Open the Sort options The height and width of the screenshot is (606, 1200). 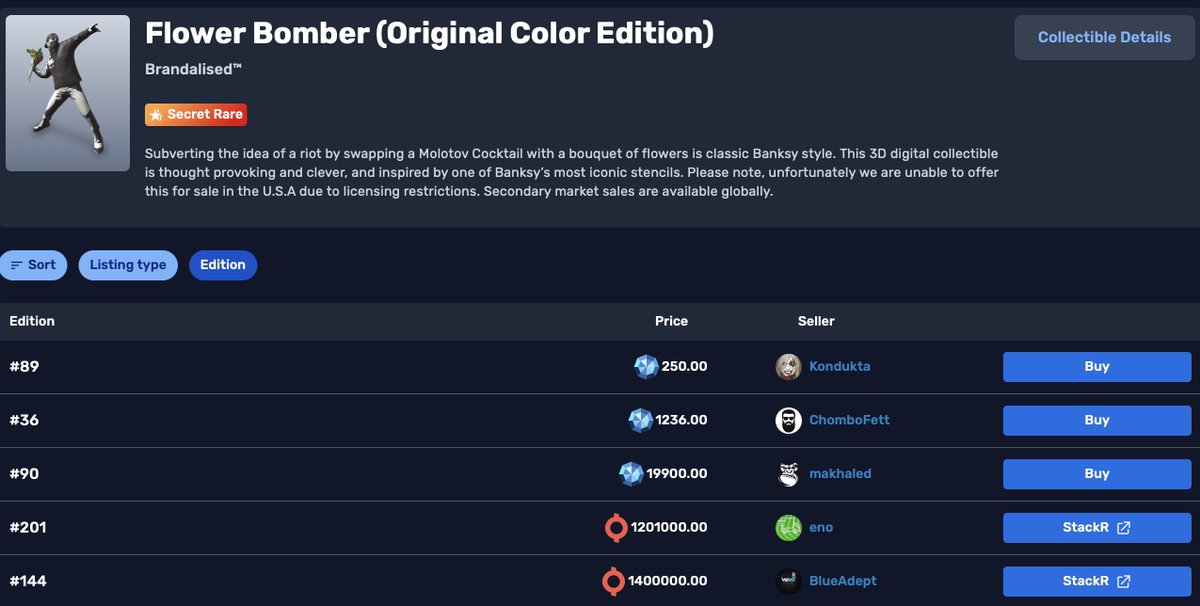click(34, 265)
